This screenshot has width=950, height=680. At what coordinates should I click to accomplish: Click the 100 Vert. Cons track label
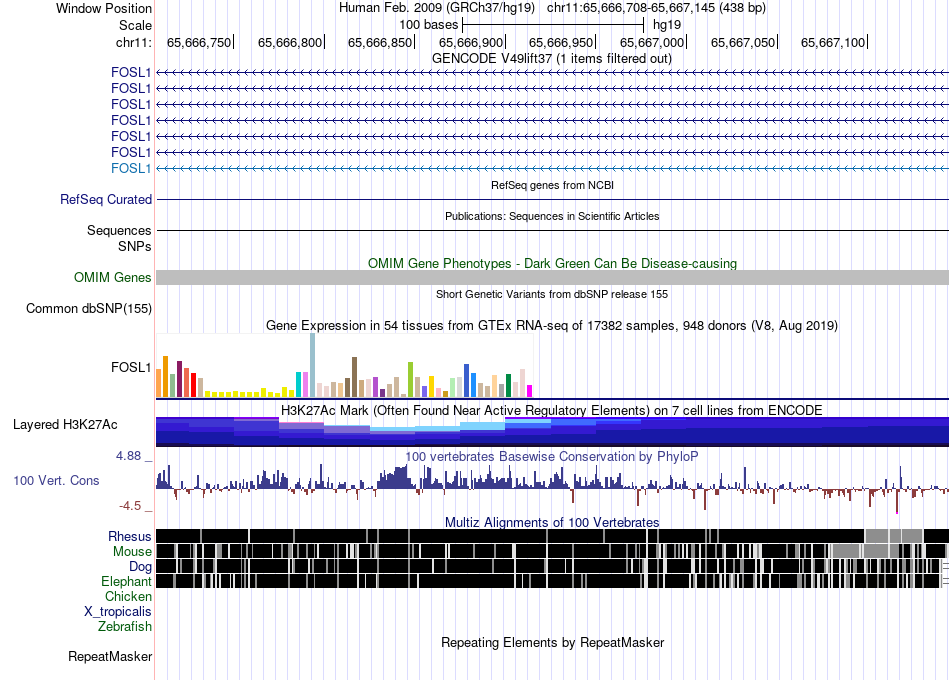56,481
